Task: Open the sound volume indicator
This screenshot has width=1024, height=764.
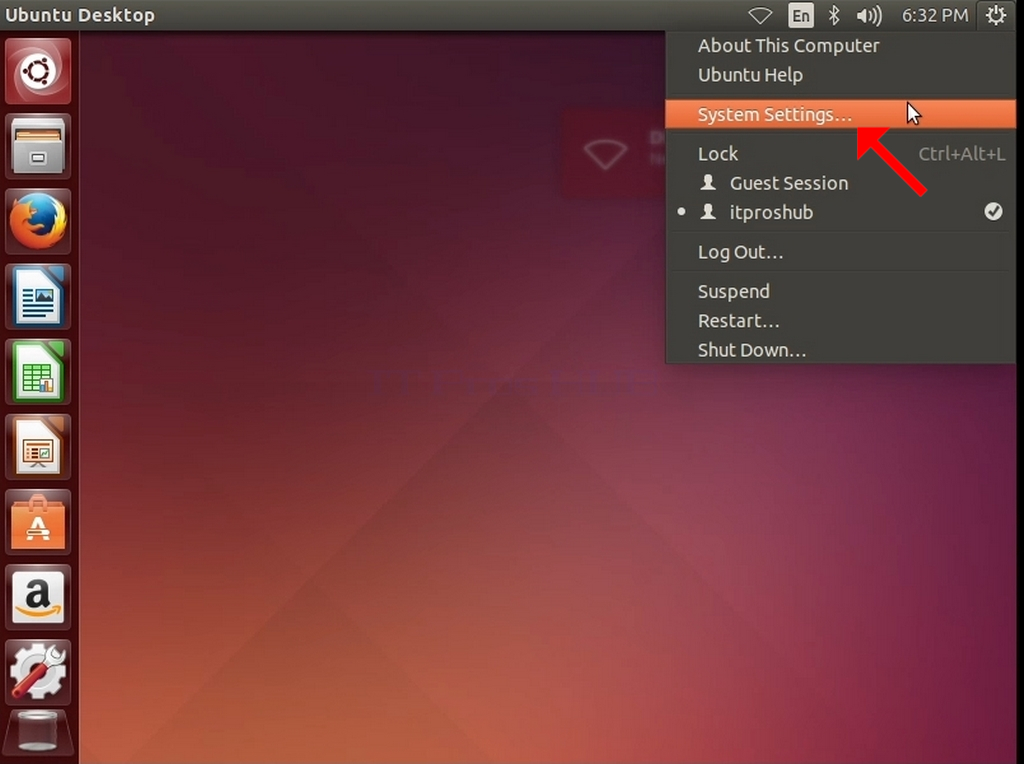Action: 869,15
